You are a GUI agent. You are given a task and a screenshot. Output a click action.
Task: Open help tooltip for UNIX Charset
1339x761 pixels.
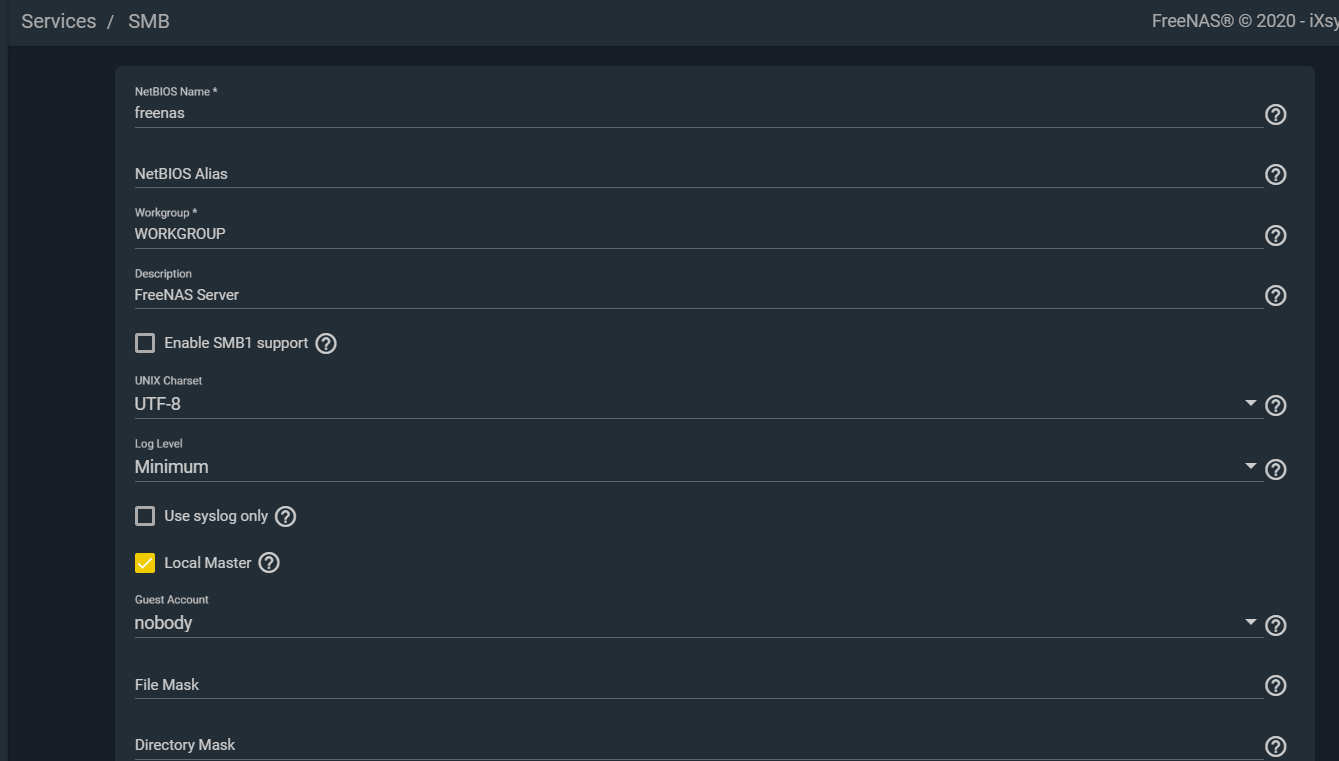tap(1275, 406)
